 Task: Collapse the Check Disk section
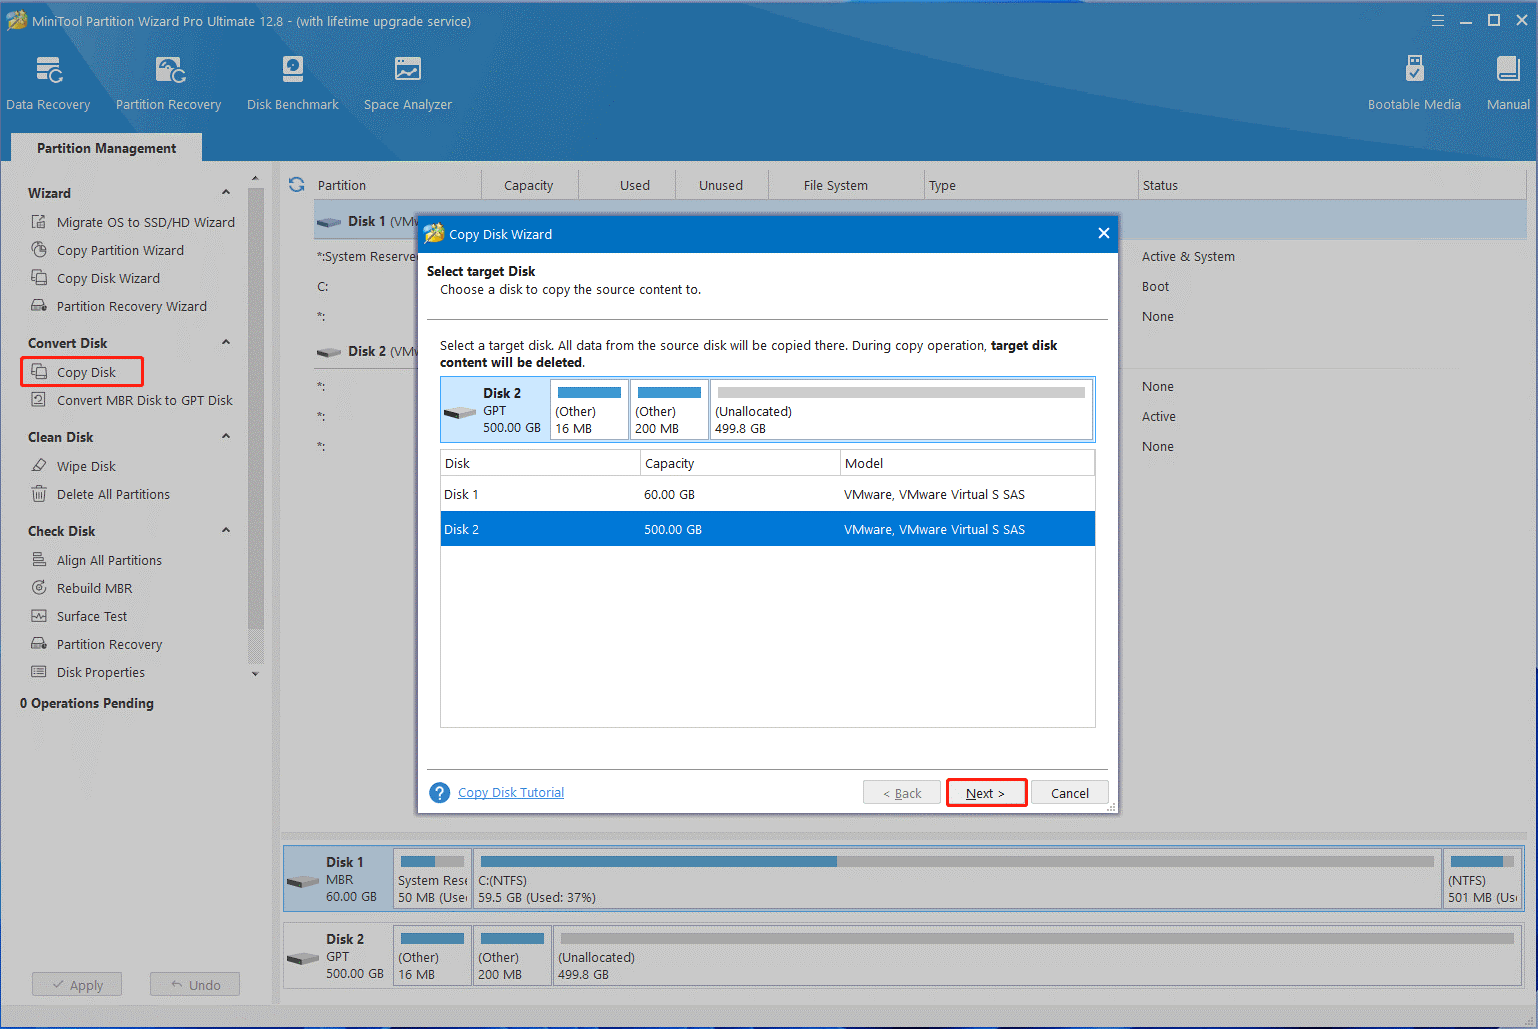point(226,530)
